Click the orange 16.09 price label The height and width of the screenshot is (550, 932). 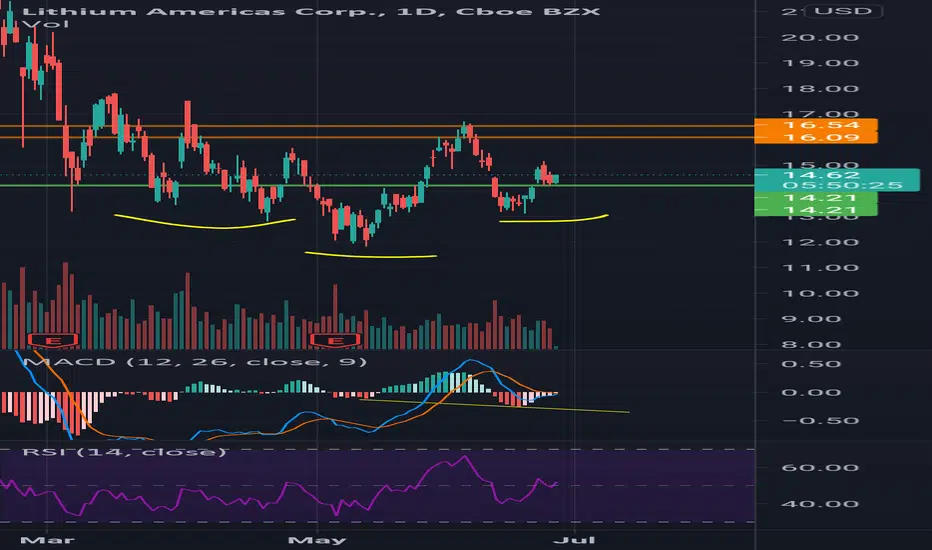tap(816, 137)
